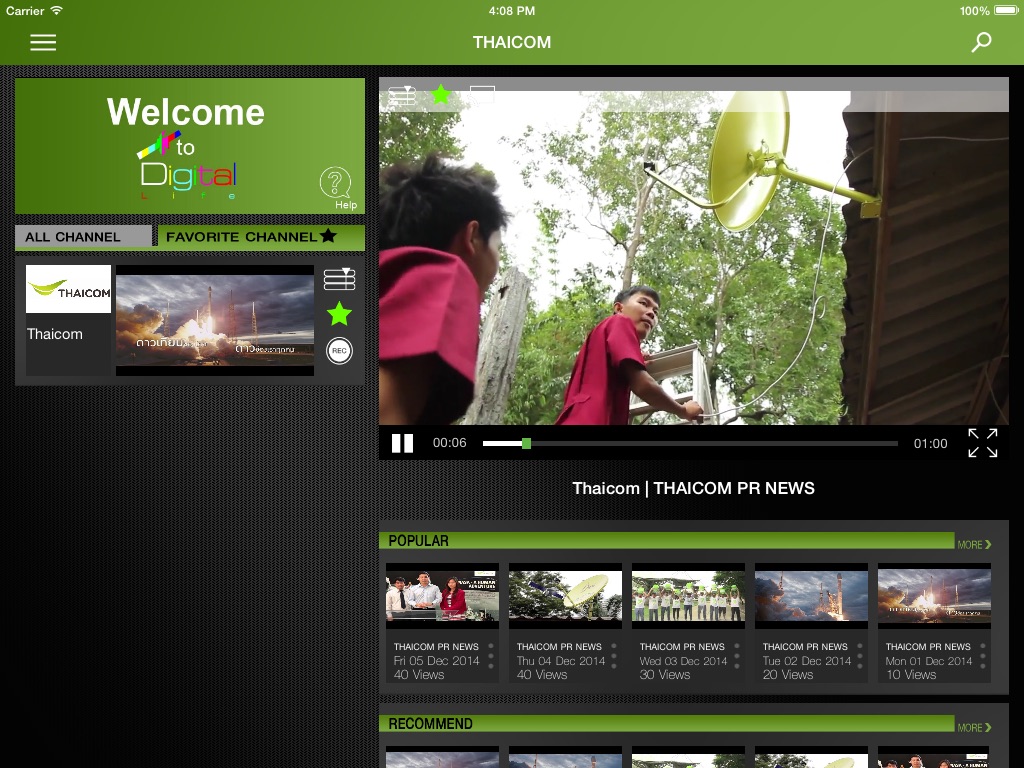
Task: Pause the playing video
Action: tap(402, 443)
